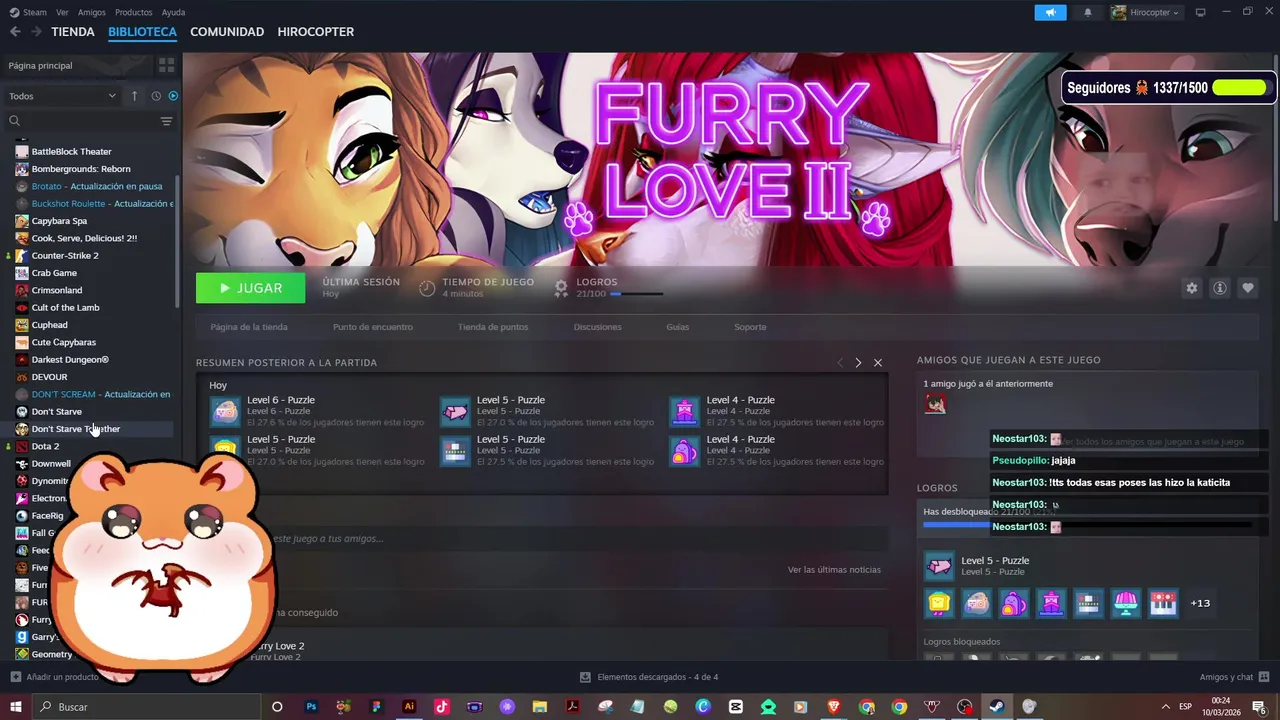Open the TIENDA tab
Image resolution: width=1280 pixels, height=720 pixels.
tap(73, 32)
